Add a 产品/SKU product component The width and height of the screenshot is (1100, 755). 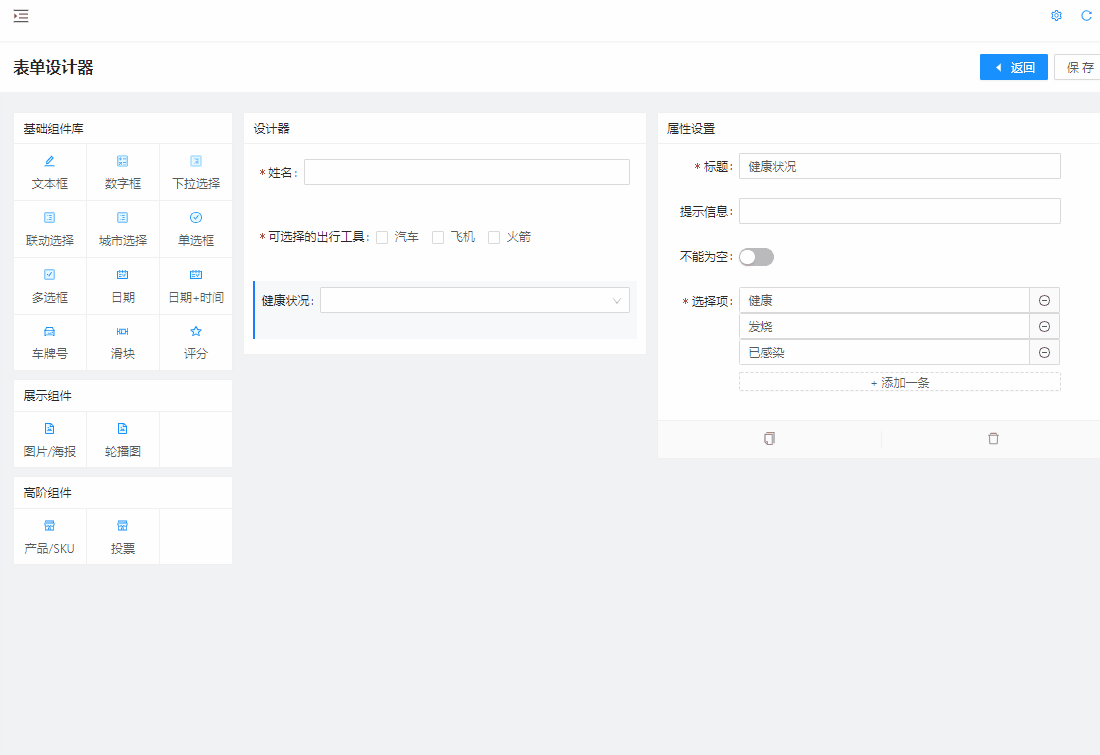50,537
